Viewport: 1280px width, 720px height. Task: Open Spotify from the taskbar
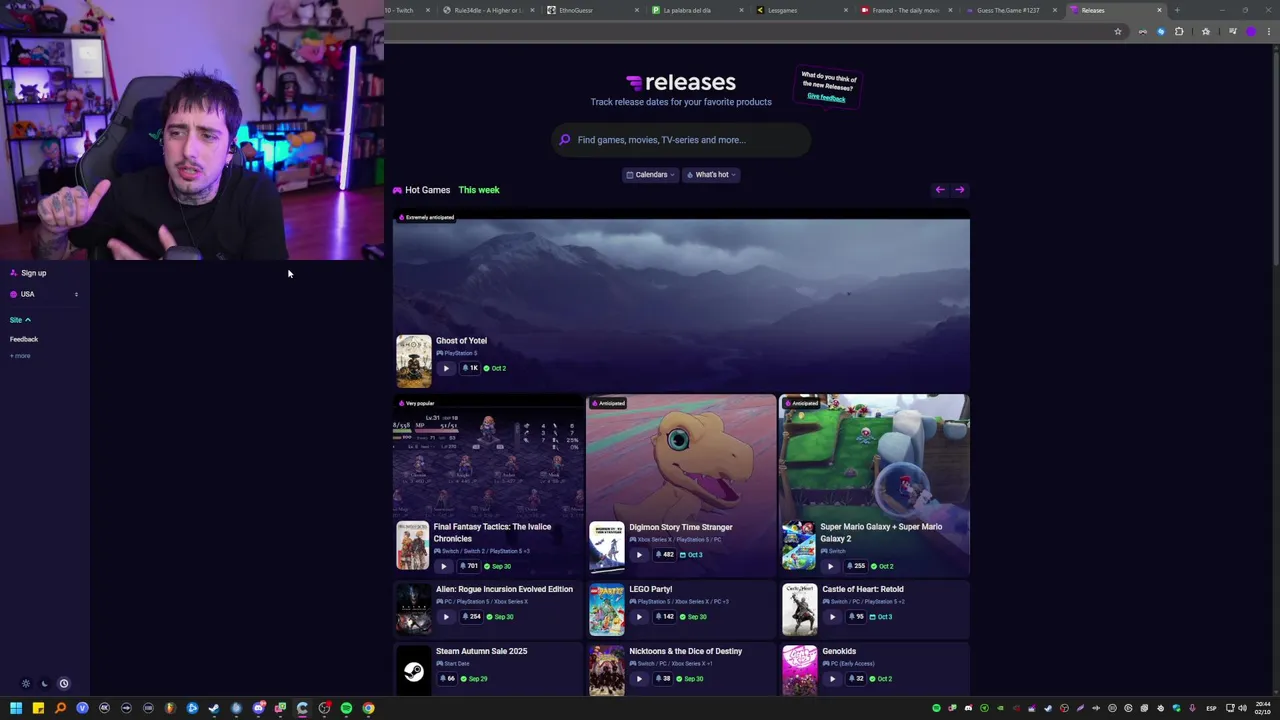(346, 708)
